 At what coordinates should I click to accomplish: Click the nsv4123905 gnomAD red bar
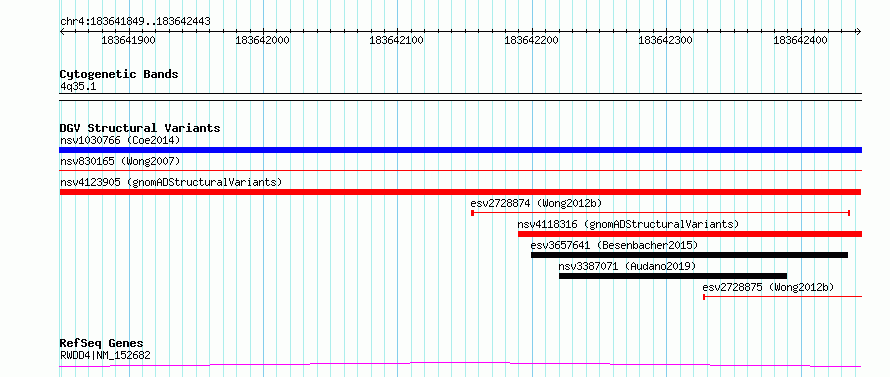click(x=460, y=192)
